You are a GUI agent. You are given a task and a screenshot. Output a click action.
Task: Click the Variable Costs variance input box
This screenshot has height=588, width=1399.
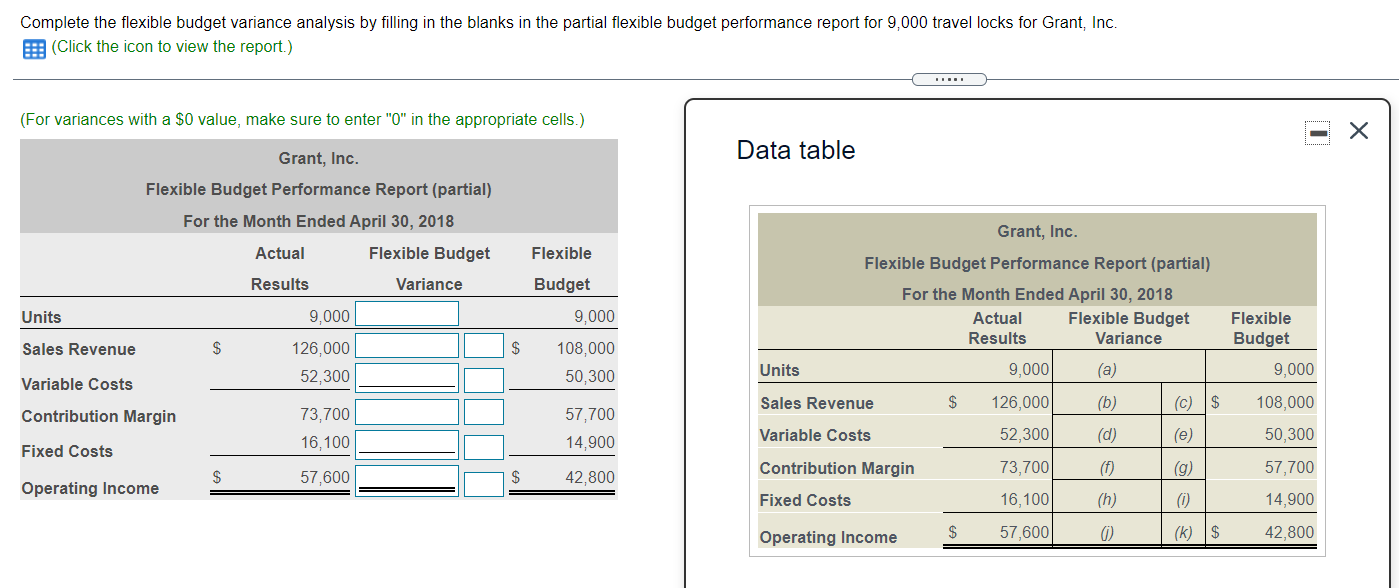point(405,379)
